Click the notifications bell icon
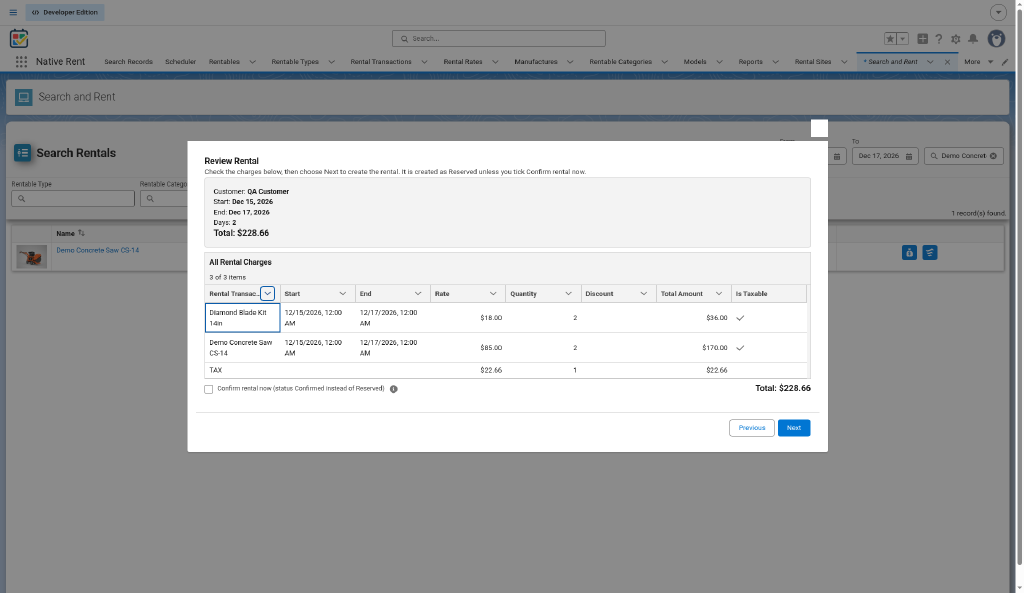This screenshot has width=1024, height=593. pos(973,39)
